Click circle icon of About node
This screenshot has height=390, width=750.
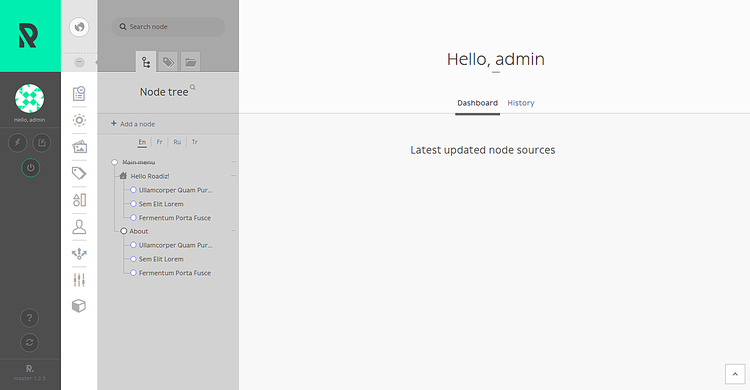(x=123, y=231)
